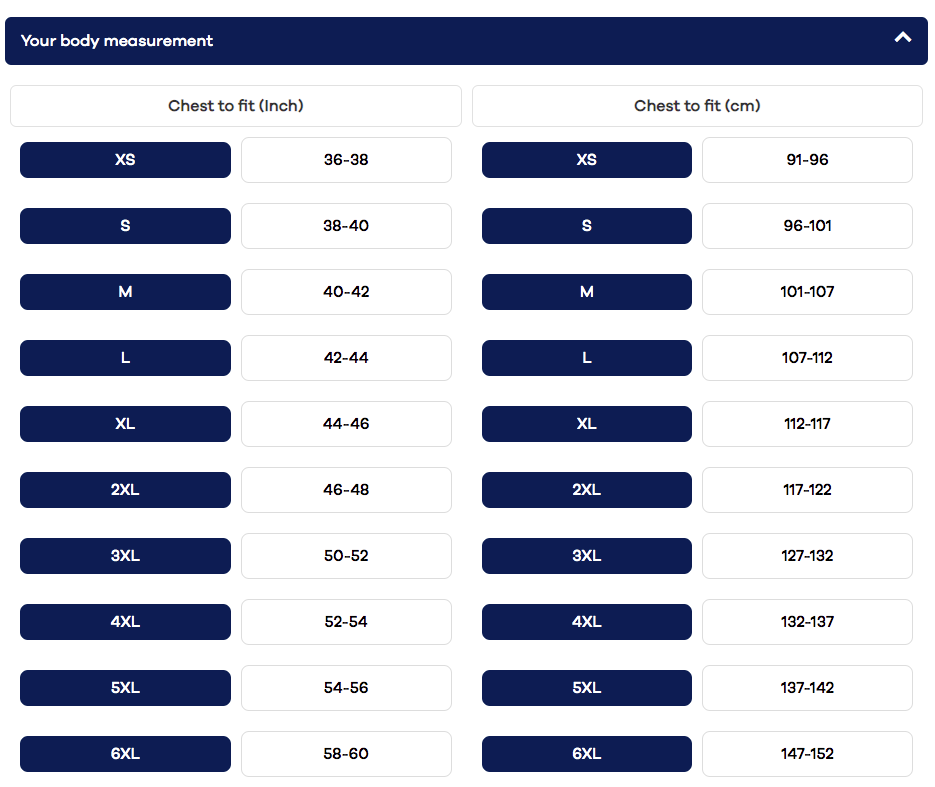Click the 36-38 inch measurement cell

coord(346,160)
